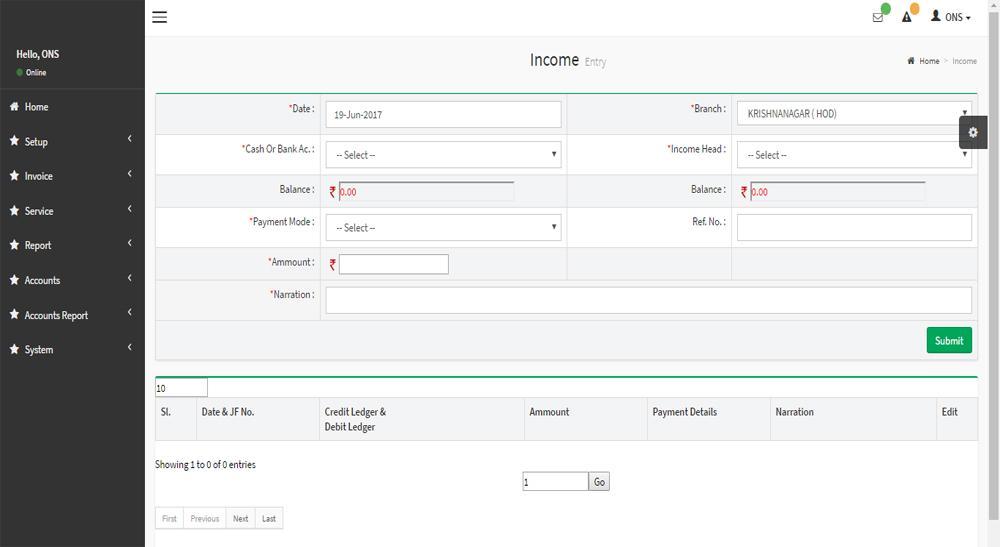This screenshot has width=1000, height=547.
Task: Open the System sidebar menu
Action: tap(72, 350)
